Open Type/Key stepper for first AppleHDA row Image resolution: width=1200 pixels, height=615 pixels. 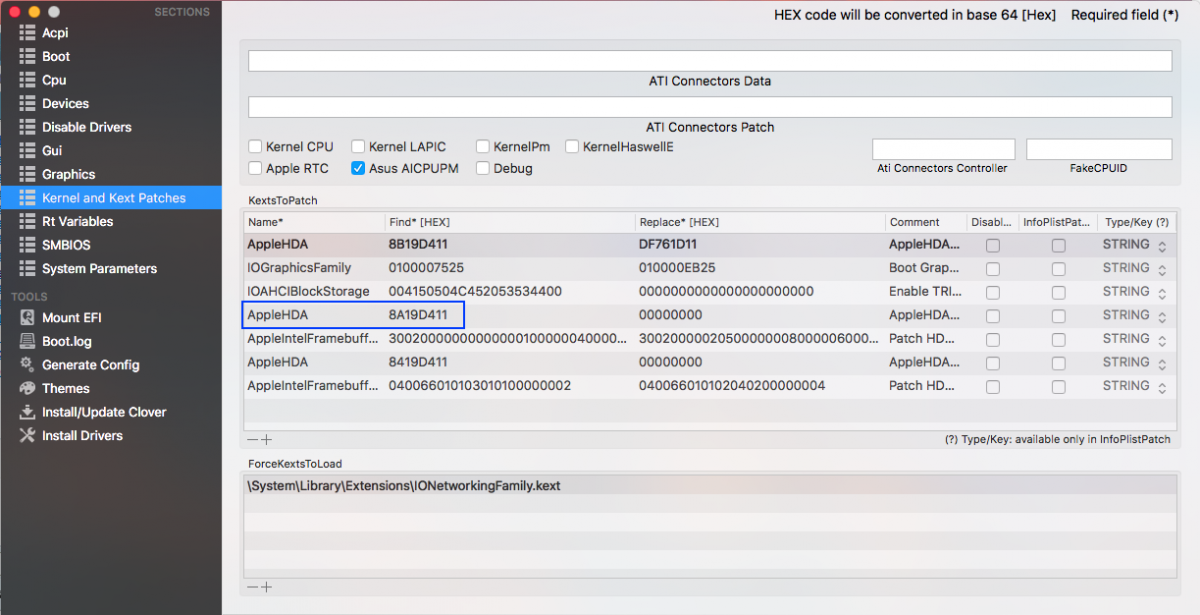(x=1162, y=245)
